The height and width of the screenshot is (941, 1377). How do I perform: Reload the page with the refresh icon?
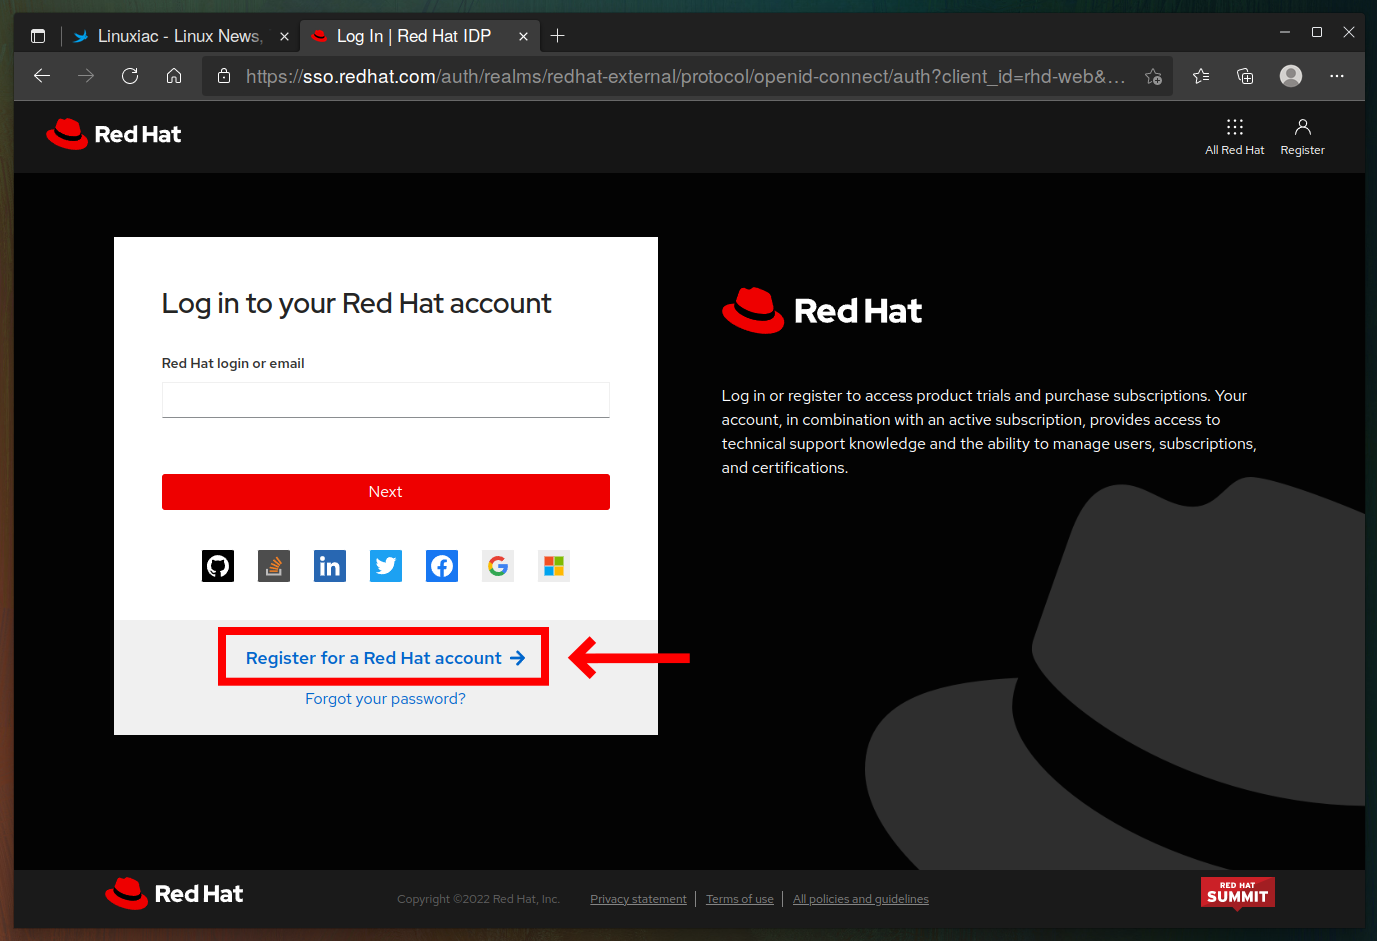tap(130, 76)
